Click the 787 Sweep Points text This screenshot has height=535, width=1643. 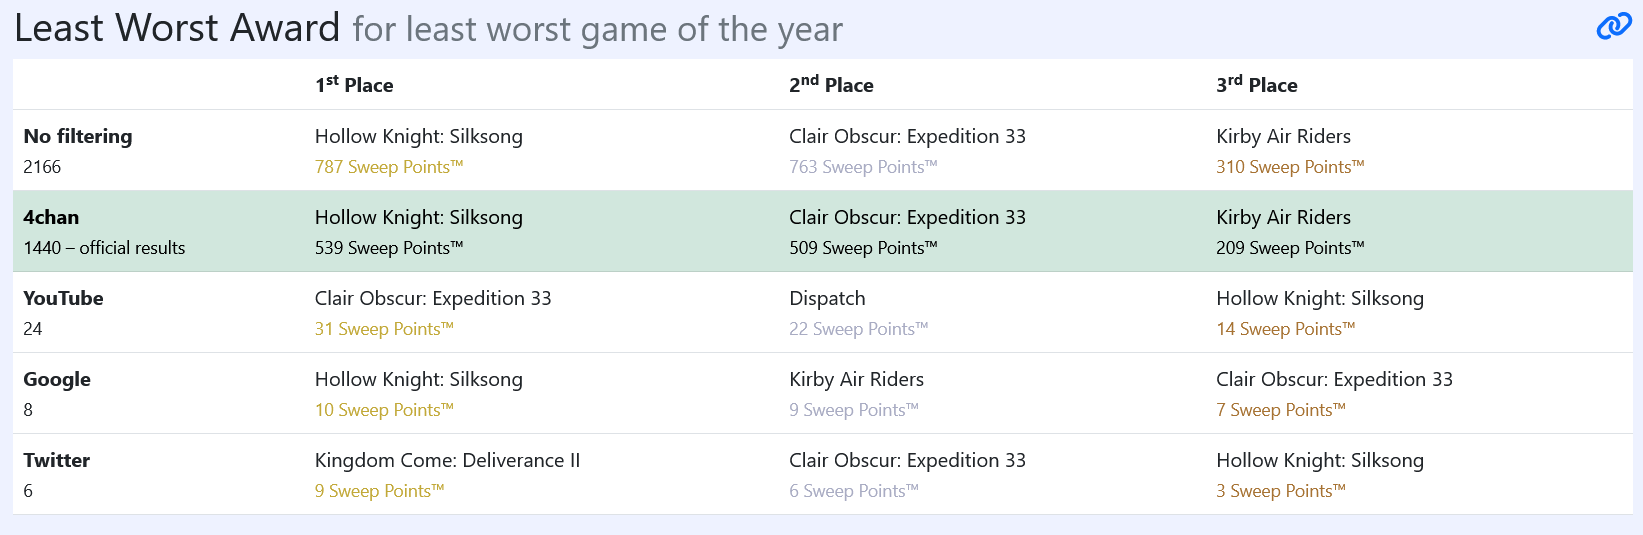389,167
